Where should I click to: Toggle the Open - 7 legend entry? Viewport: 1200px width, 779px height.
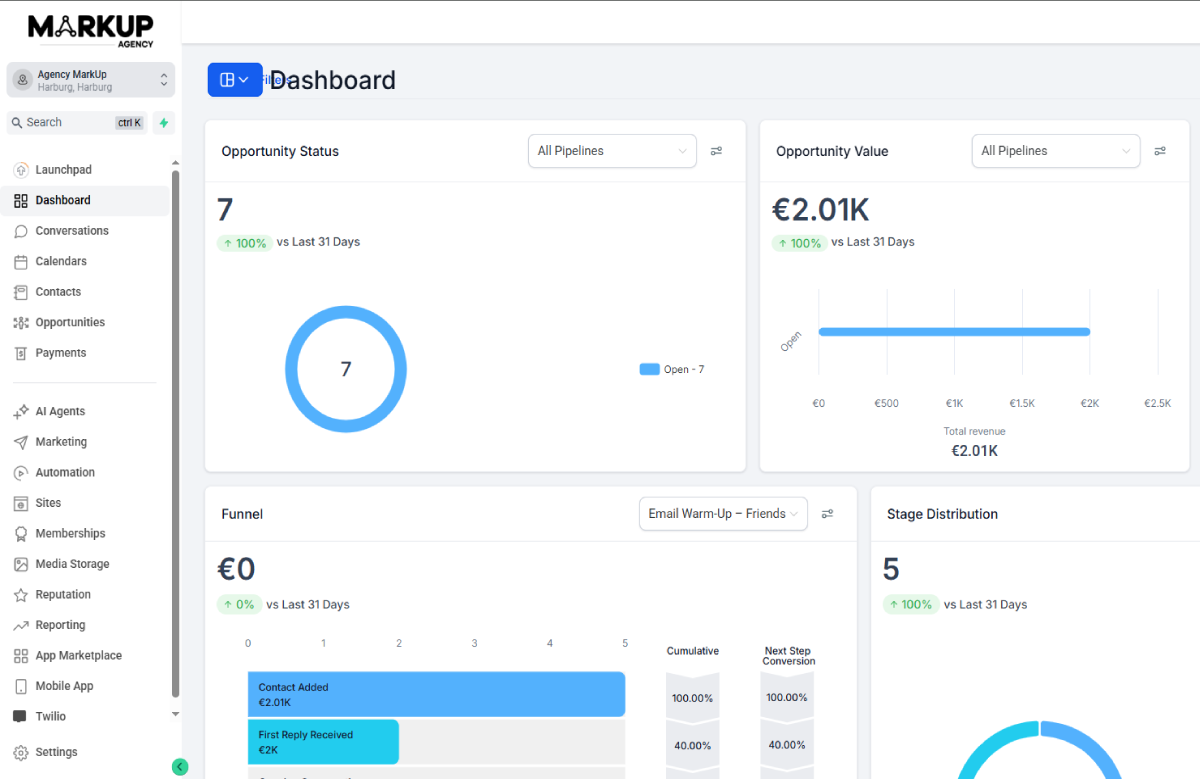point(672,369)
